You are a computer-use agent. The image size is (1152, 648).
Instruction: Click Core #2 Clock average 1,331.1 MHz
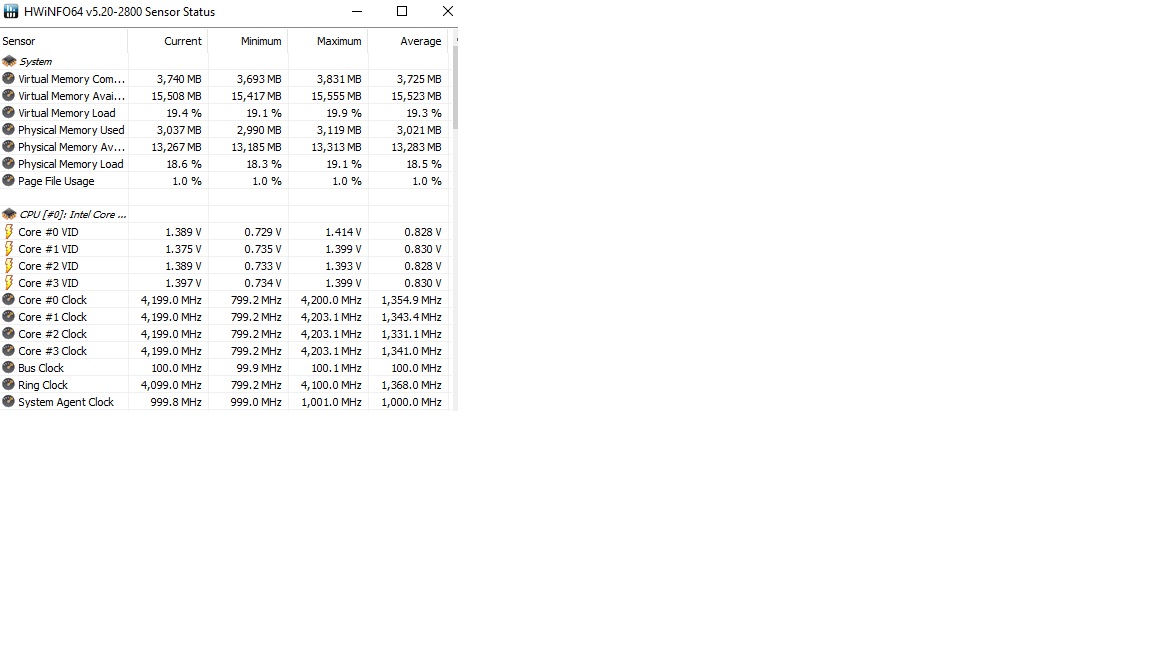point(411,334)
